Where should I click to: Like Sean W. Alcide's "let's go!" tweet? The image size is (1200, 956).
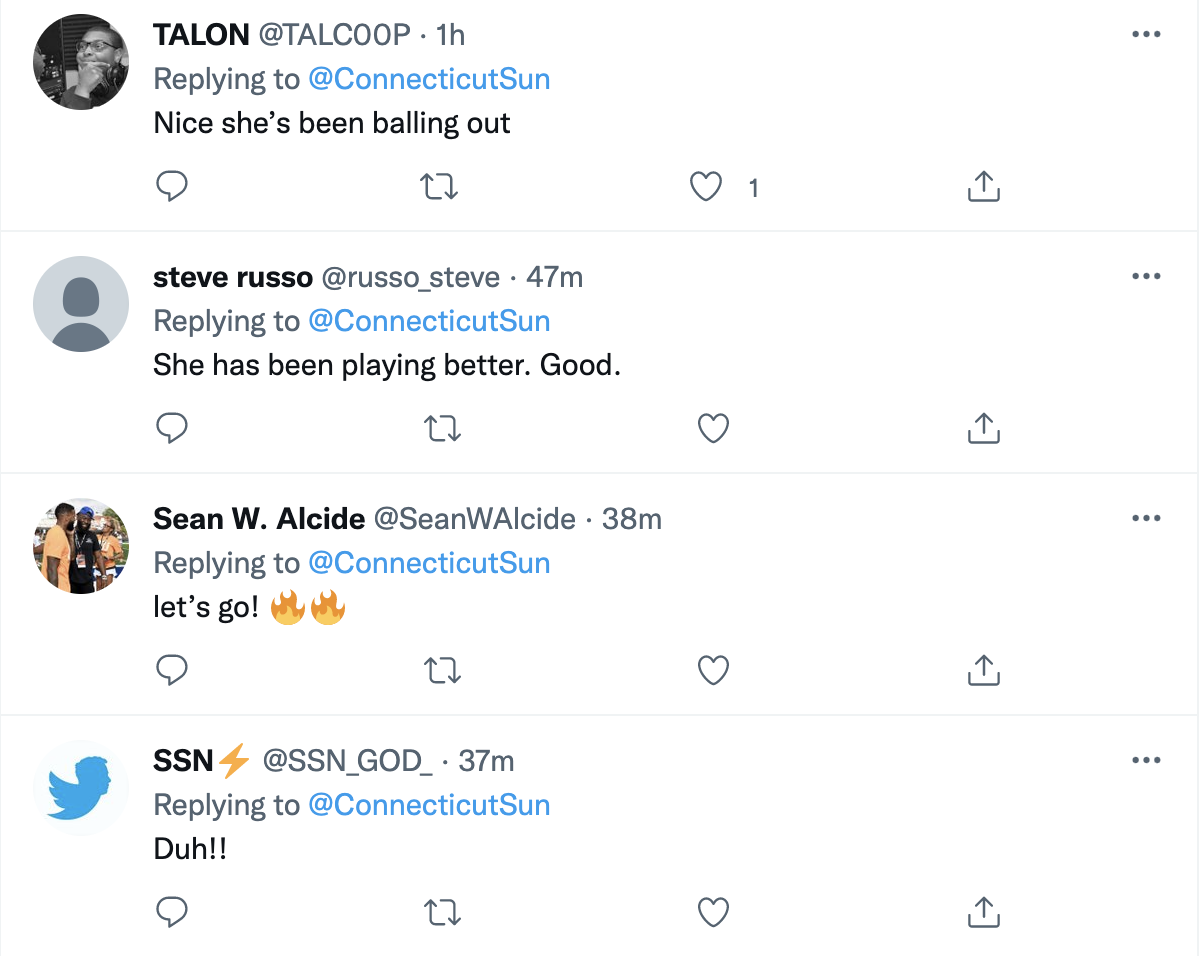tap(712, 670)
